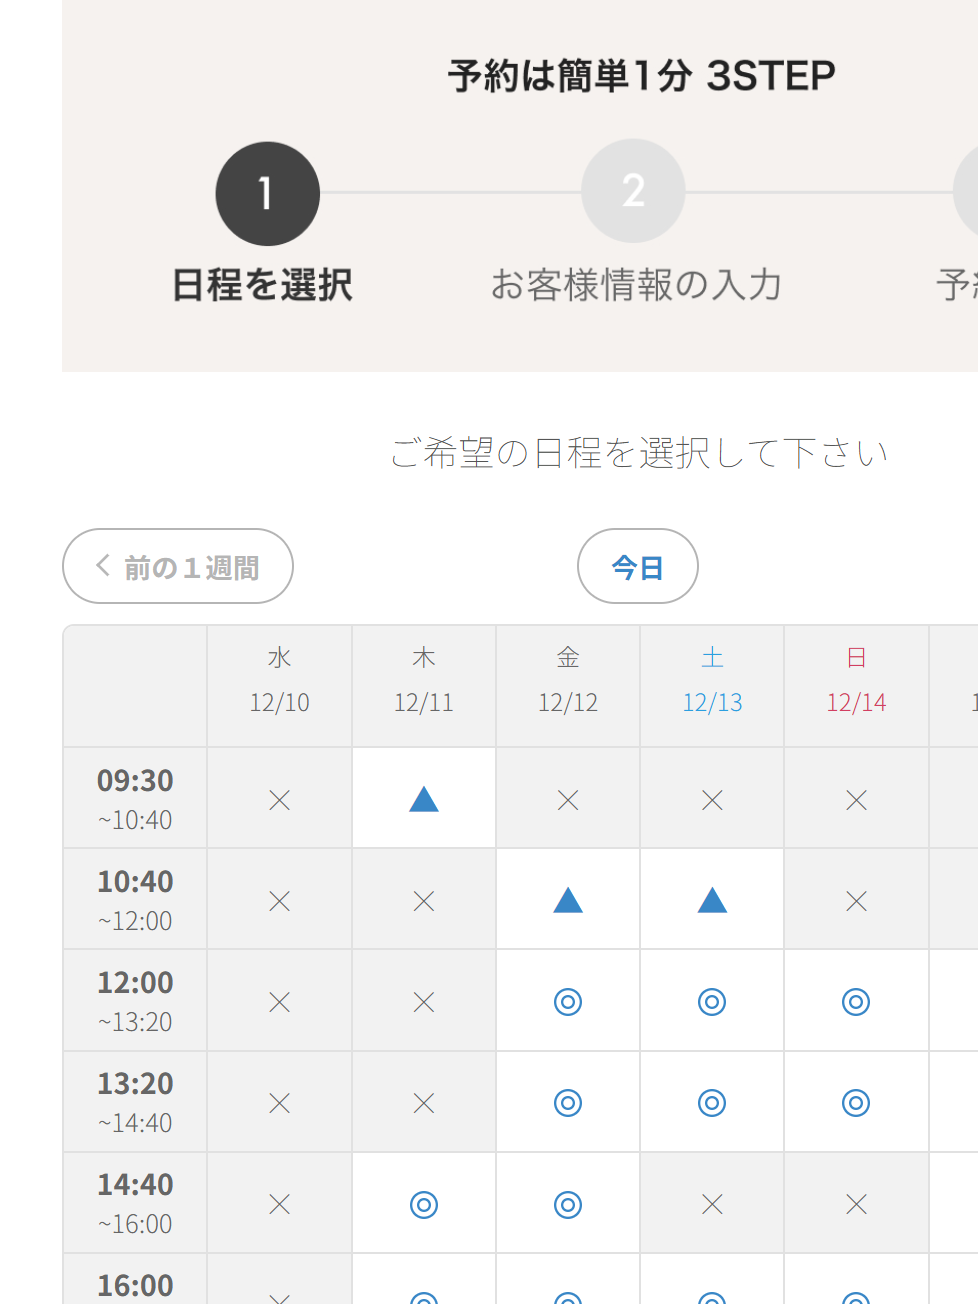Viewport: 978px width, 1304px height.
Task: Book the 12:00 circle slot on Saturday 12/13
Action: [x=712, y=1001]
